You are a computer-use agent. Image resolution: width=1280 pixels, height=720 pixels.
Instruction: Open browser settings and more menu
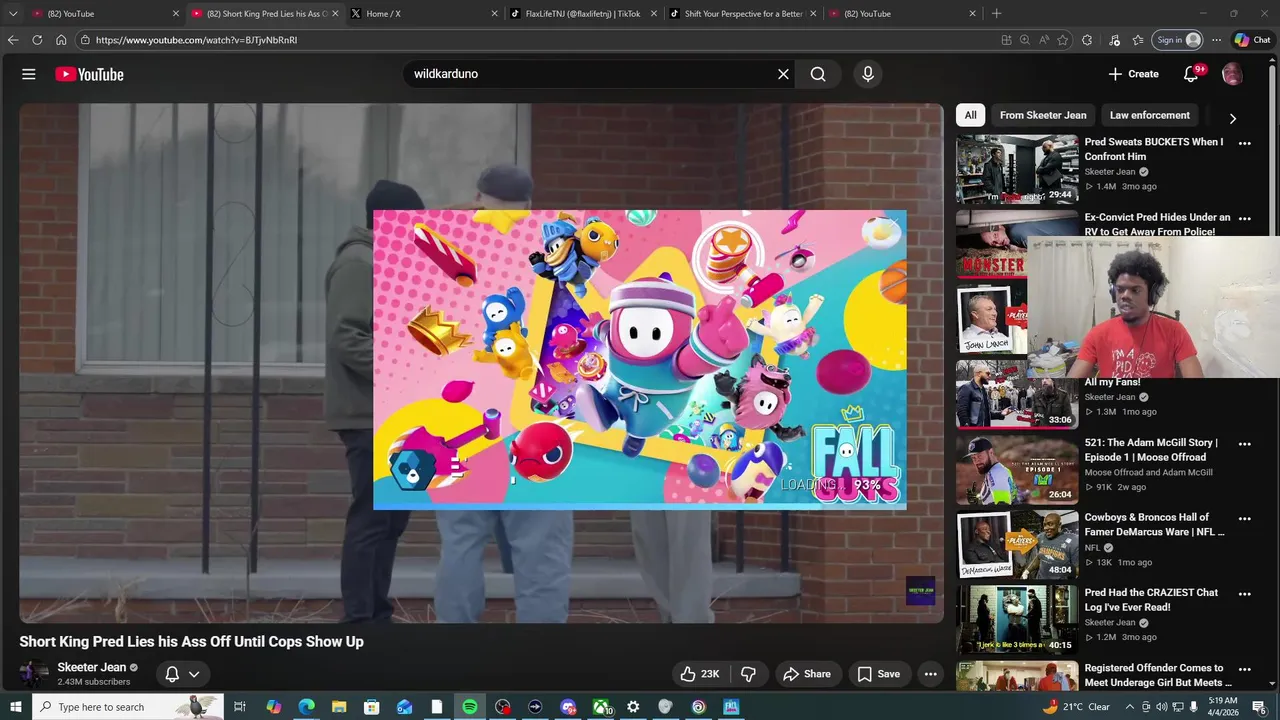tap(1216, 40)
